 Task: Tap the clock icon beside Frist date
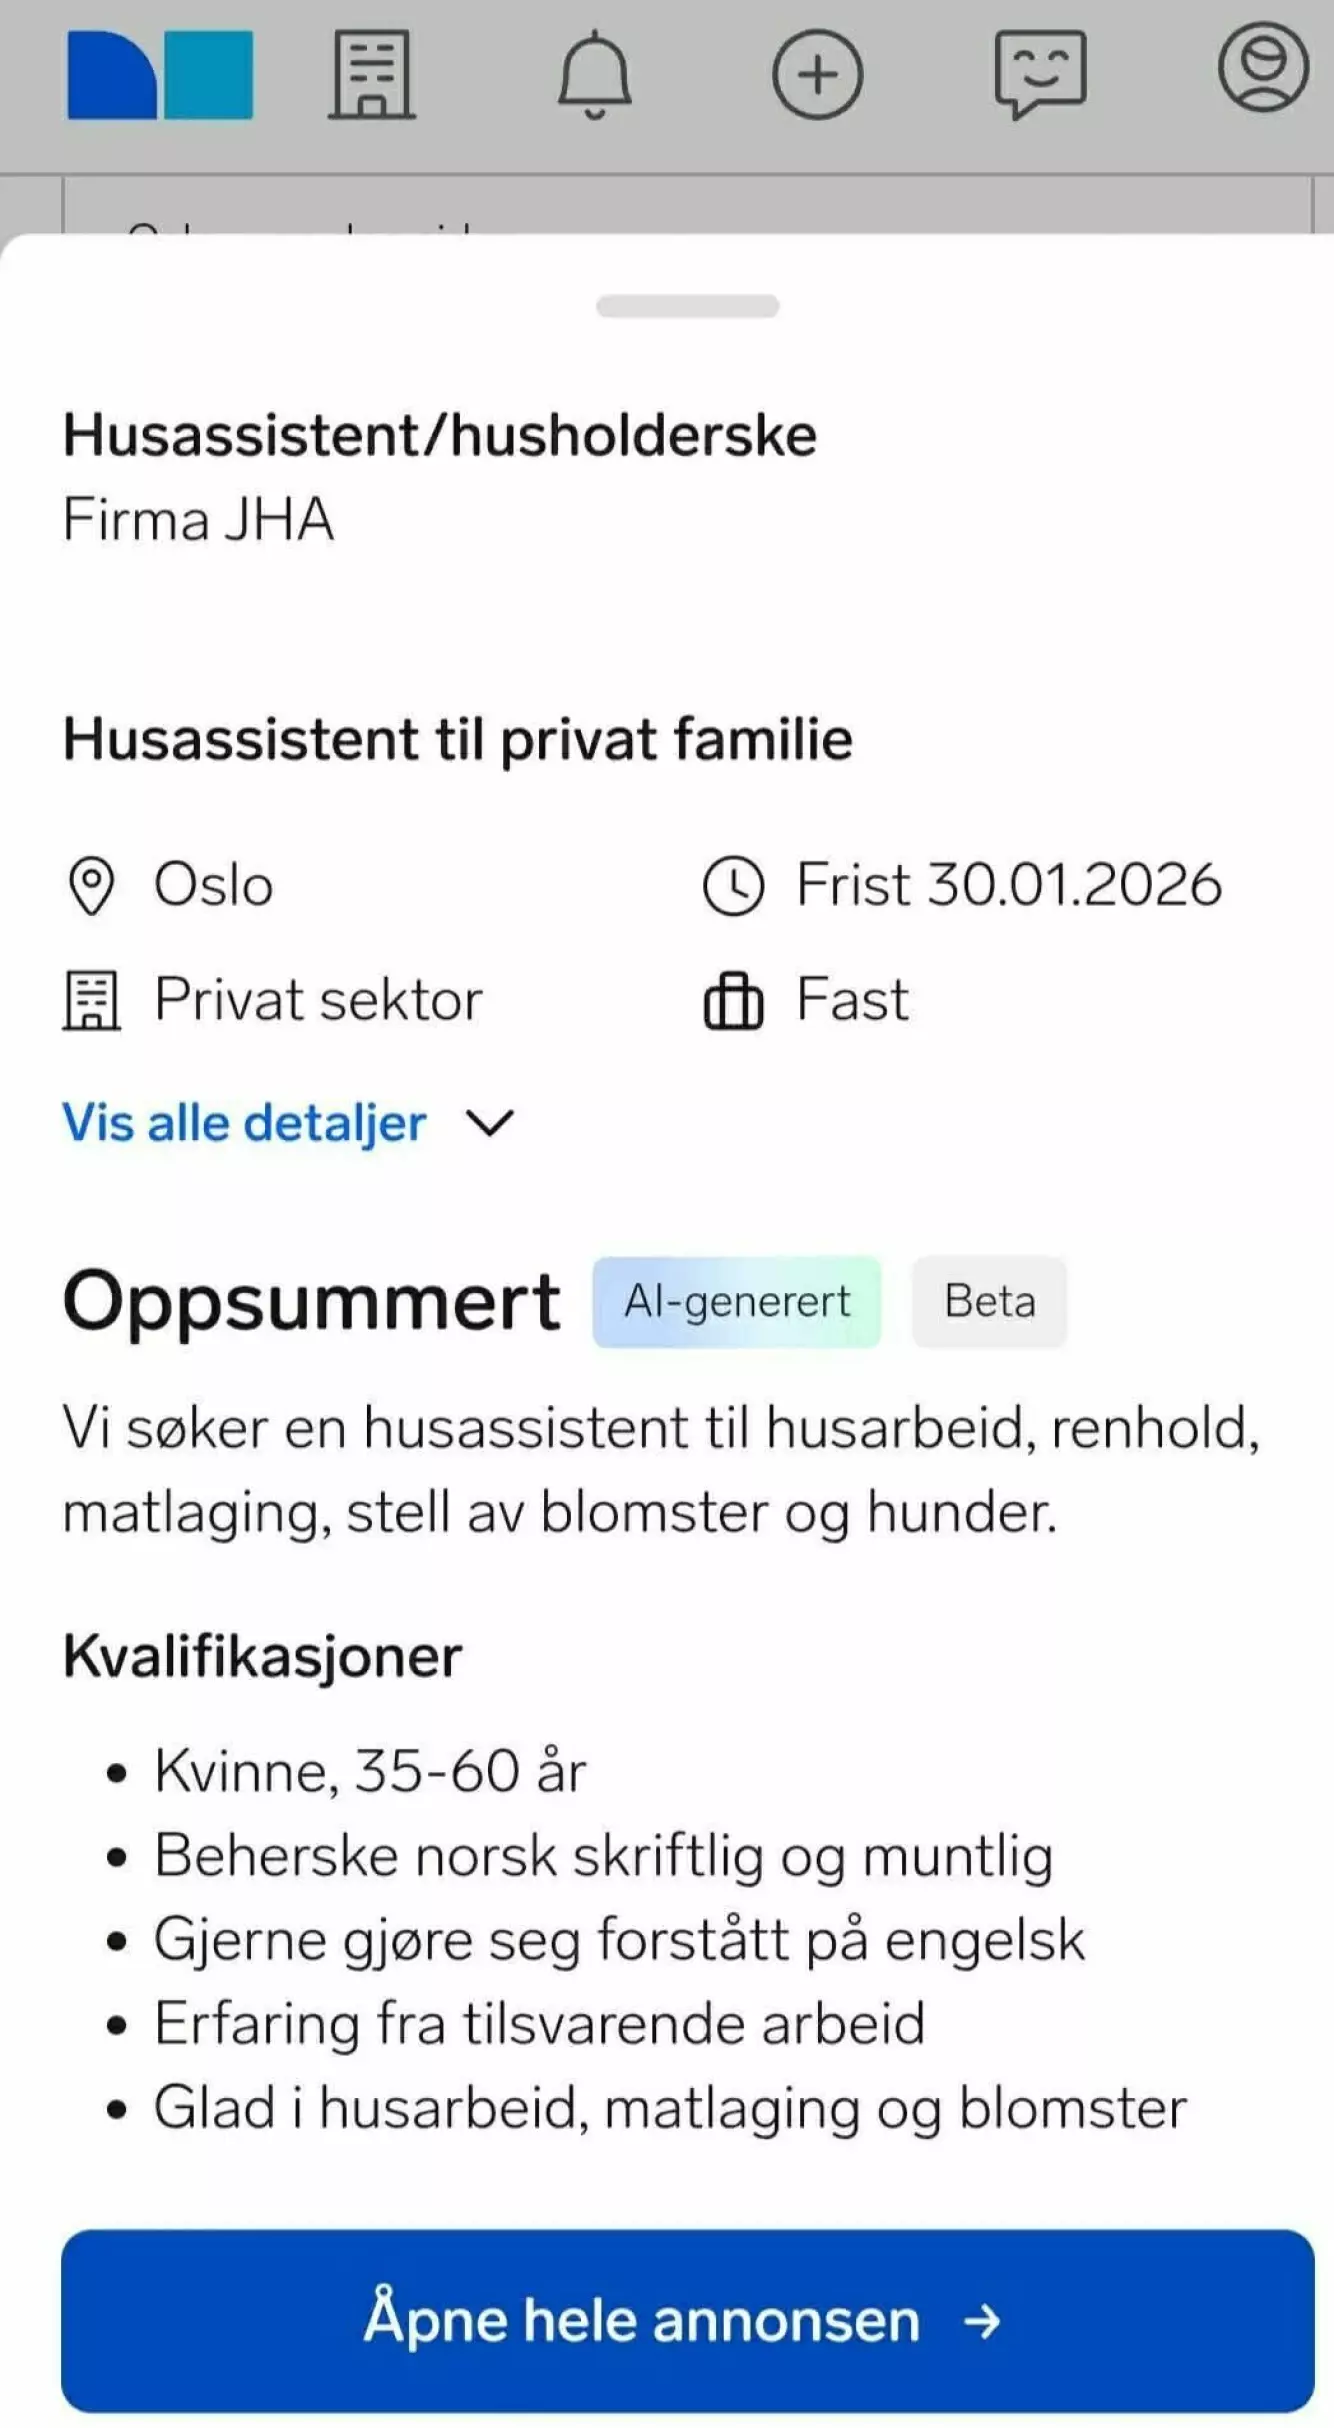pyautogui.click(x=733, y=886)
